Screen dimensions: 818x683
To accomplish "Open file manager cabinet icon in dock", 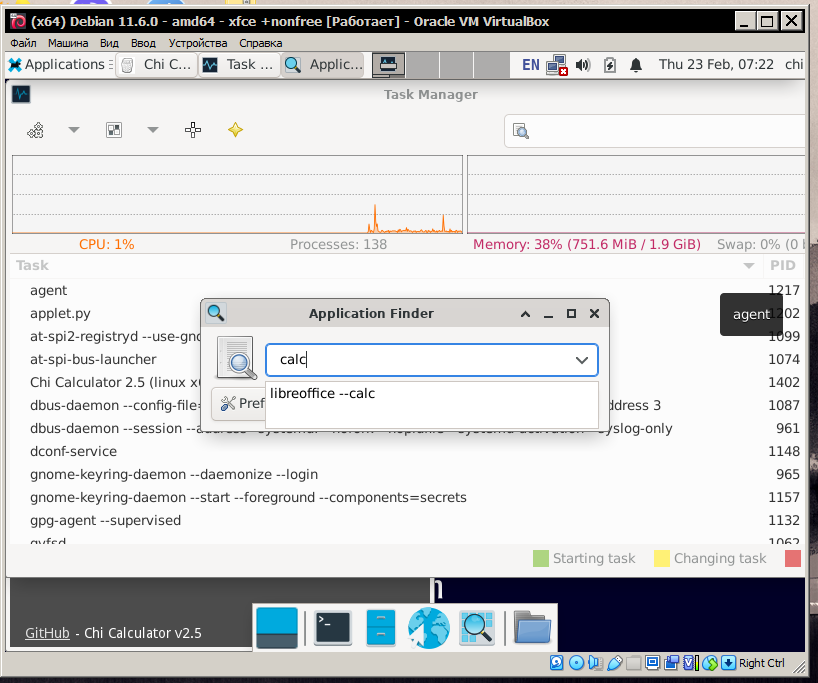I will pos(380,628).
